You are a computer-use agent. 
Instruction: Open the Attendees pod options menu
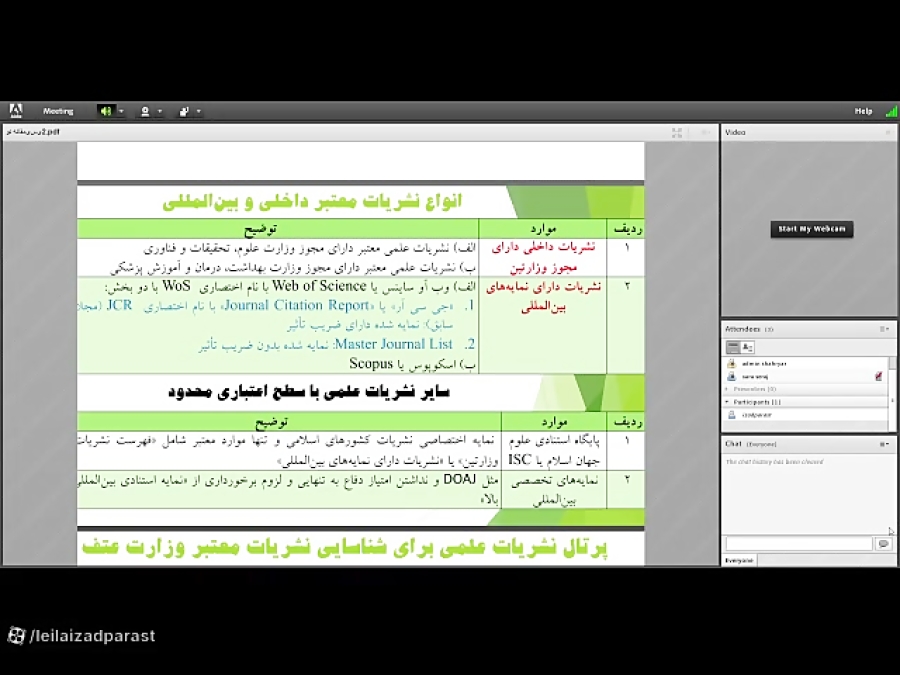point(884,329)
